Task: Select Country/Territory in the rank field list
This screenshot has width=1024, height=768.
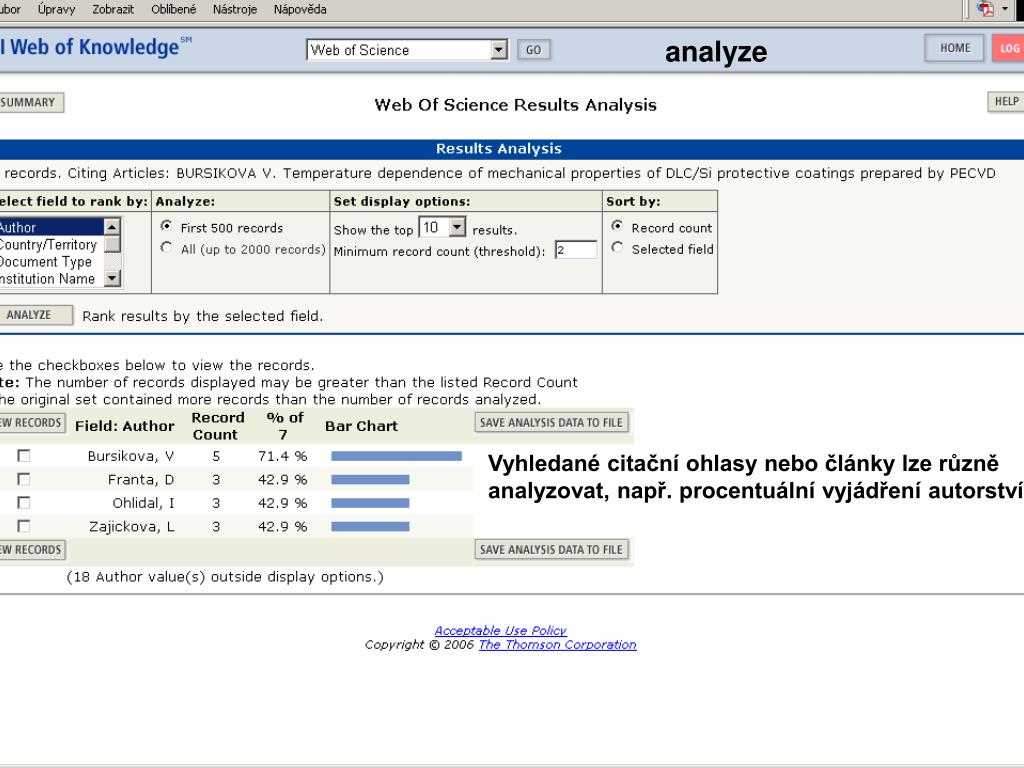Action: pos(51,244)
